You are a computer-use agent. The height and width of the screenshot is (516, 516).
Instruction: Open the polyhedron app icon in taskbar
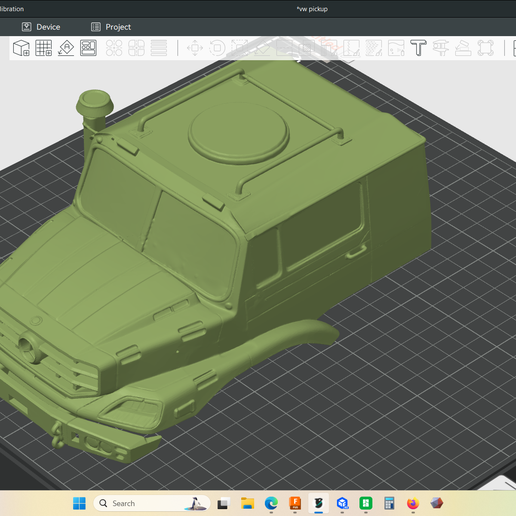click(437, 503)
